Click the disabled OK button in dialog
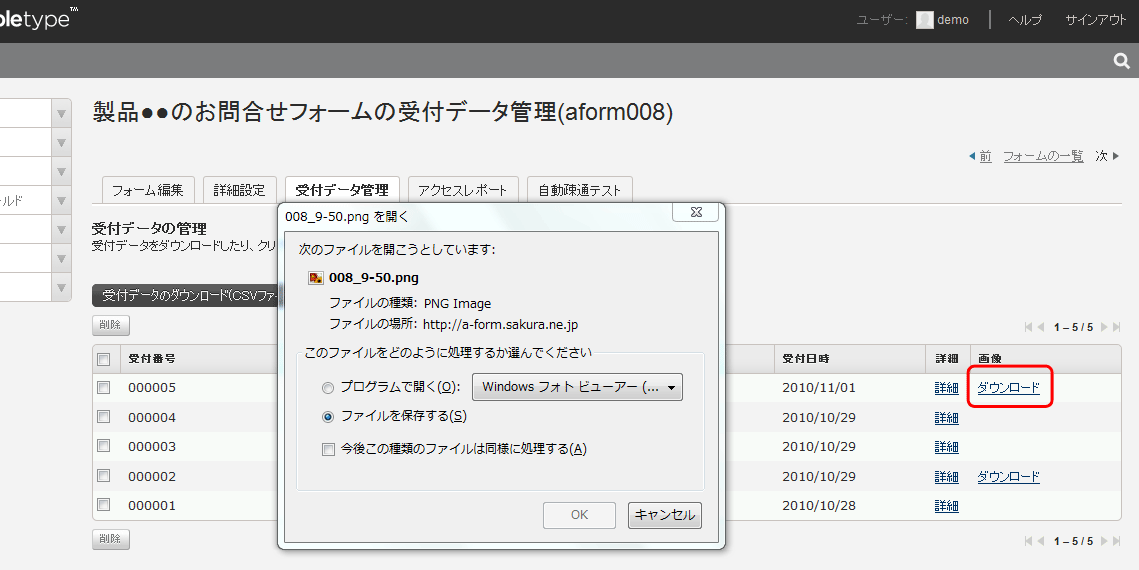 pos(579,515)
